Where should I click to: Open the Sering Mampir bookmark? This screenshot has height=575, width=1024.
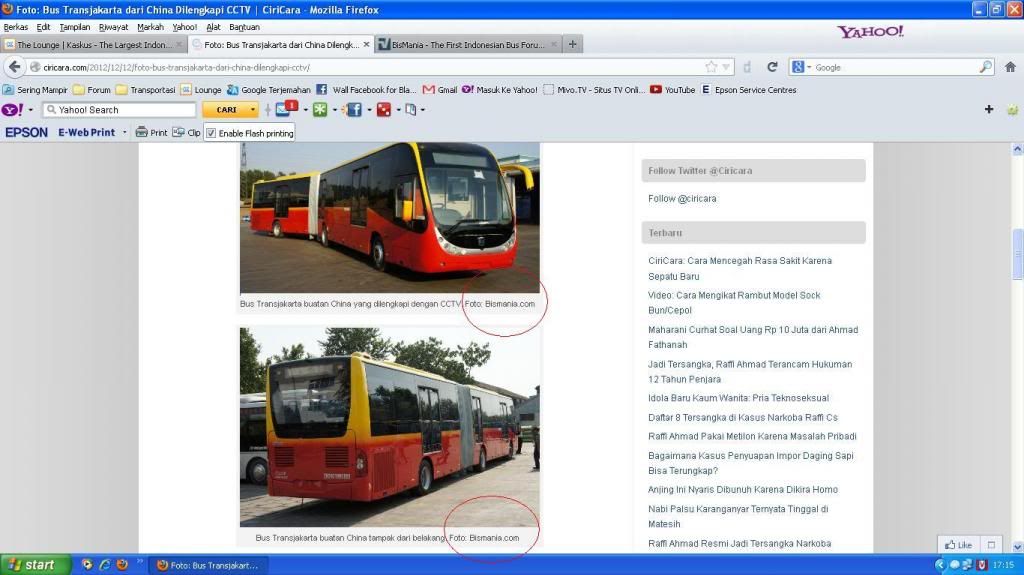[35, 90]
